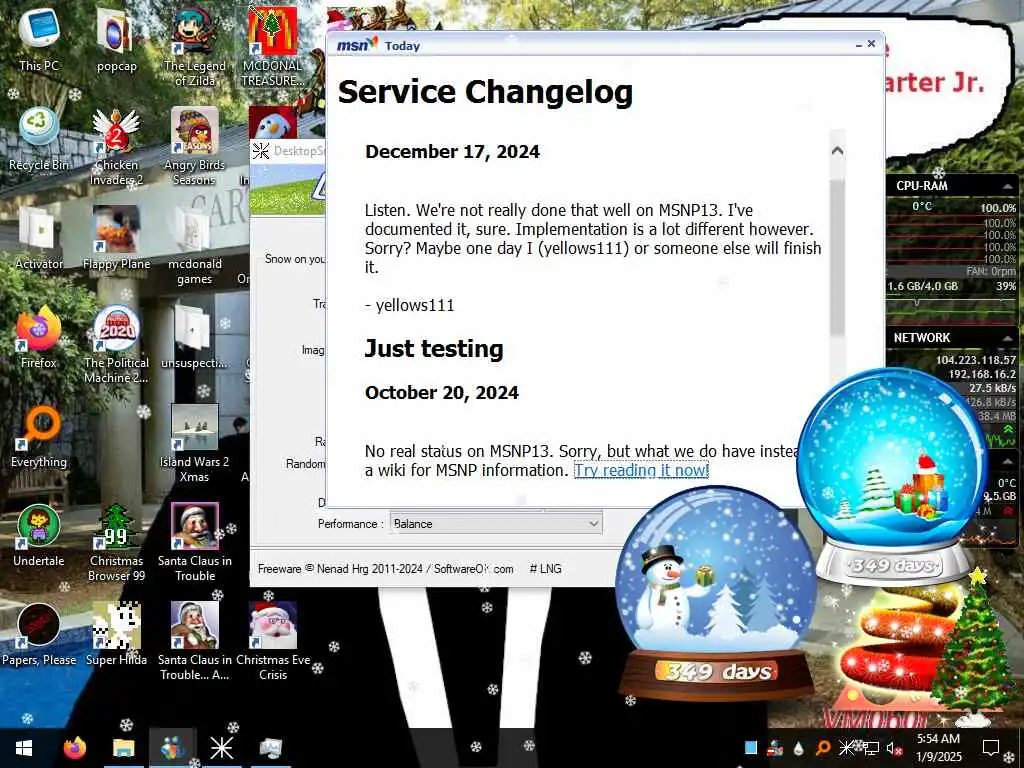Open the unsuspecti... desktop folder icon
1024x768 pixels.
194,337
